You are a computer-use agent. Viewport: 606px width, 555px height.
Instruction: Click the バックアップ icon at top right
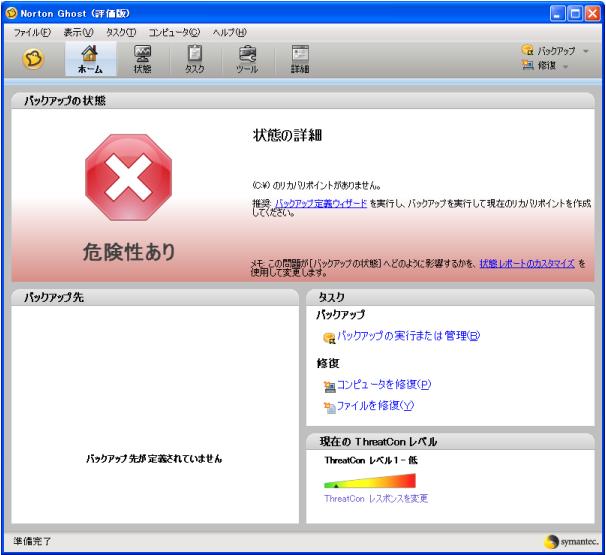(528, 50)
